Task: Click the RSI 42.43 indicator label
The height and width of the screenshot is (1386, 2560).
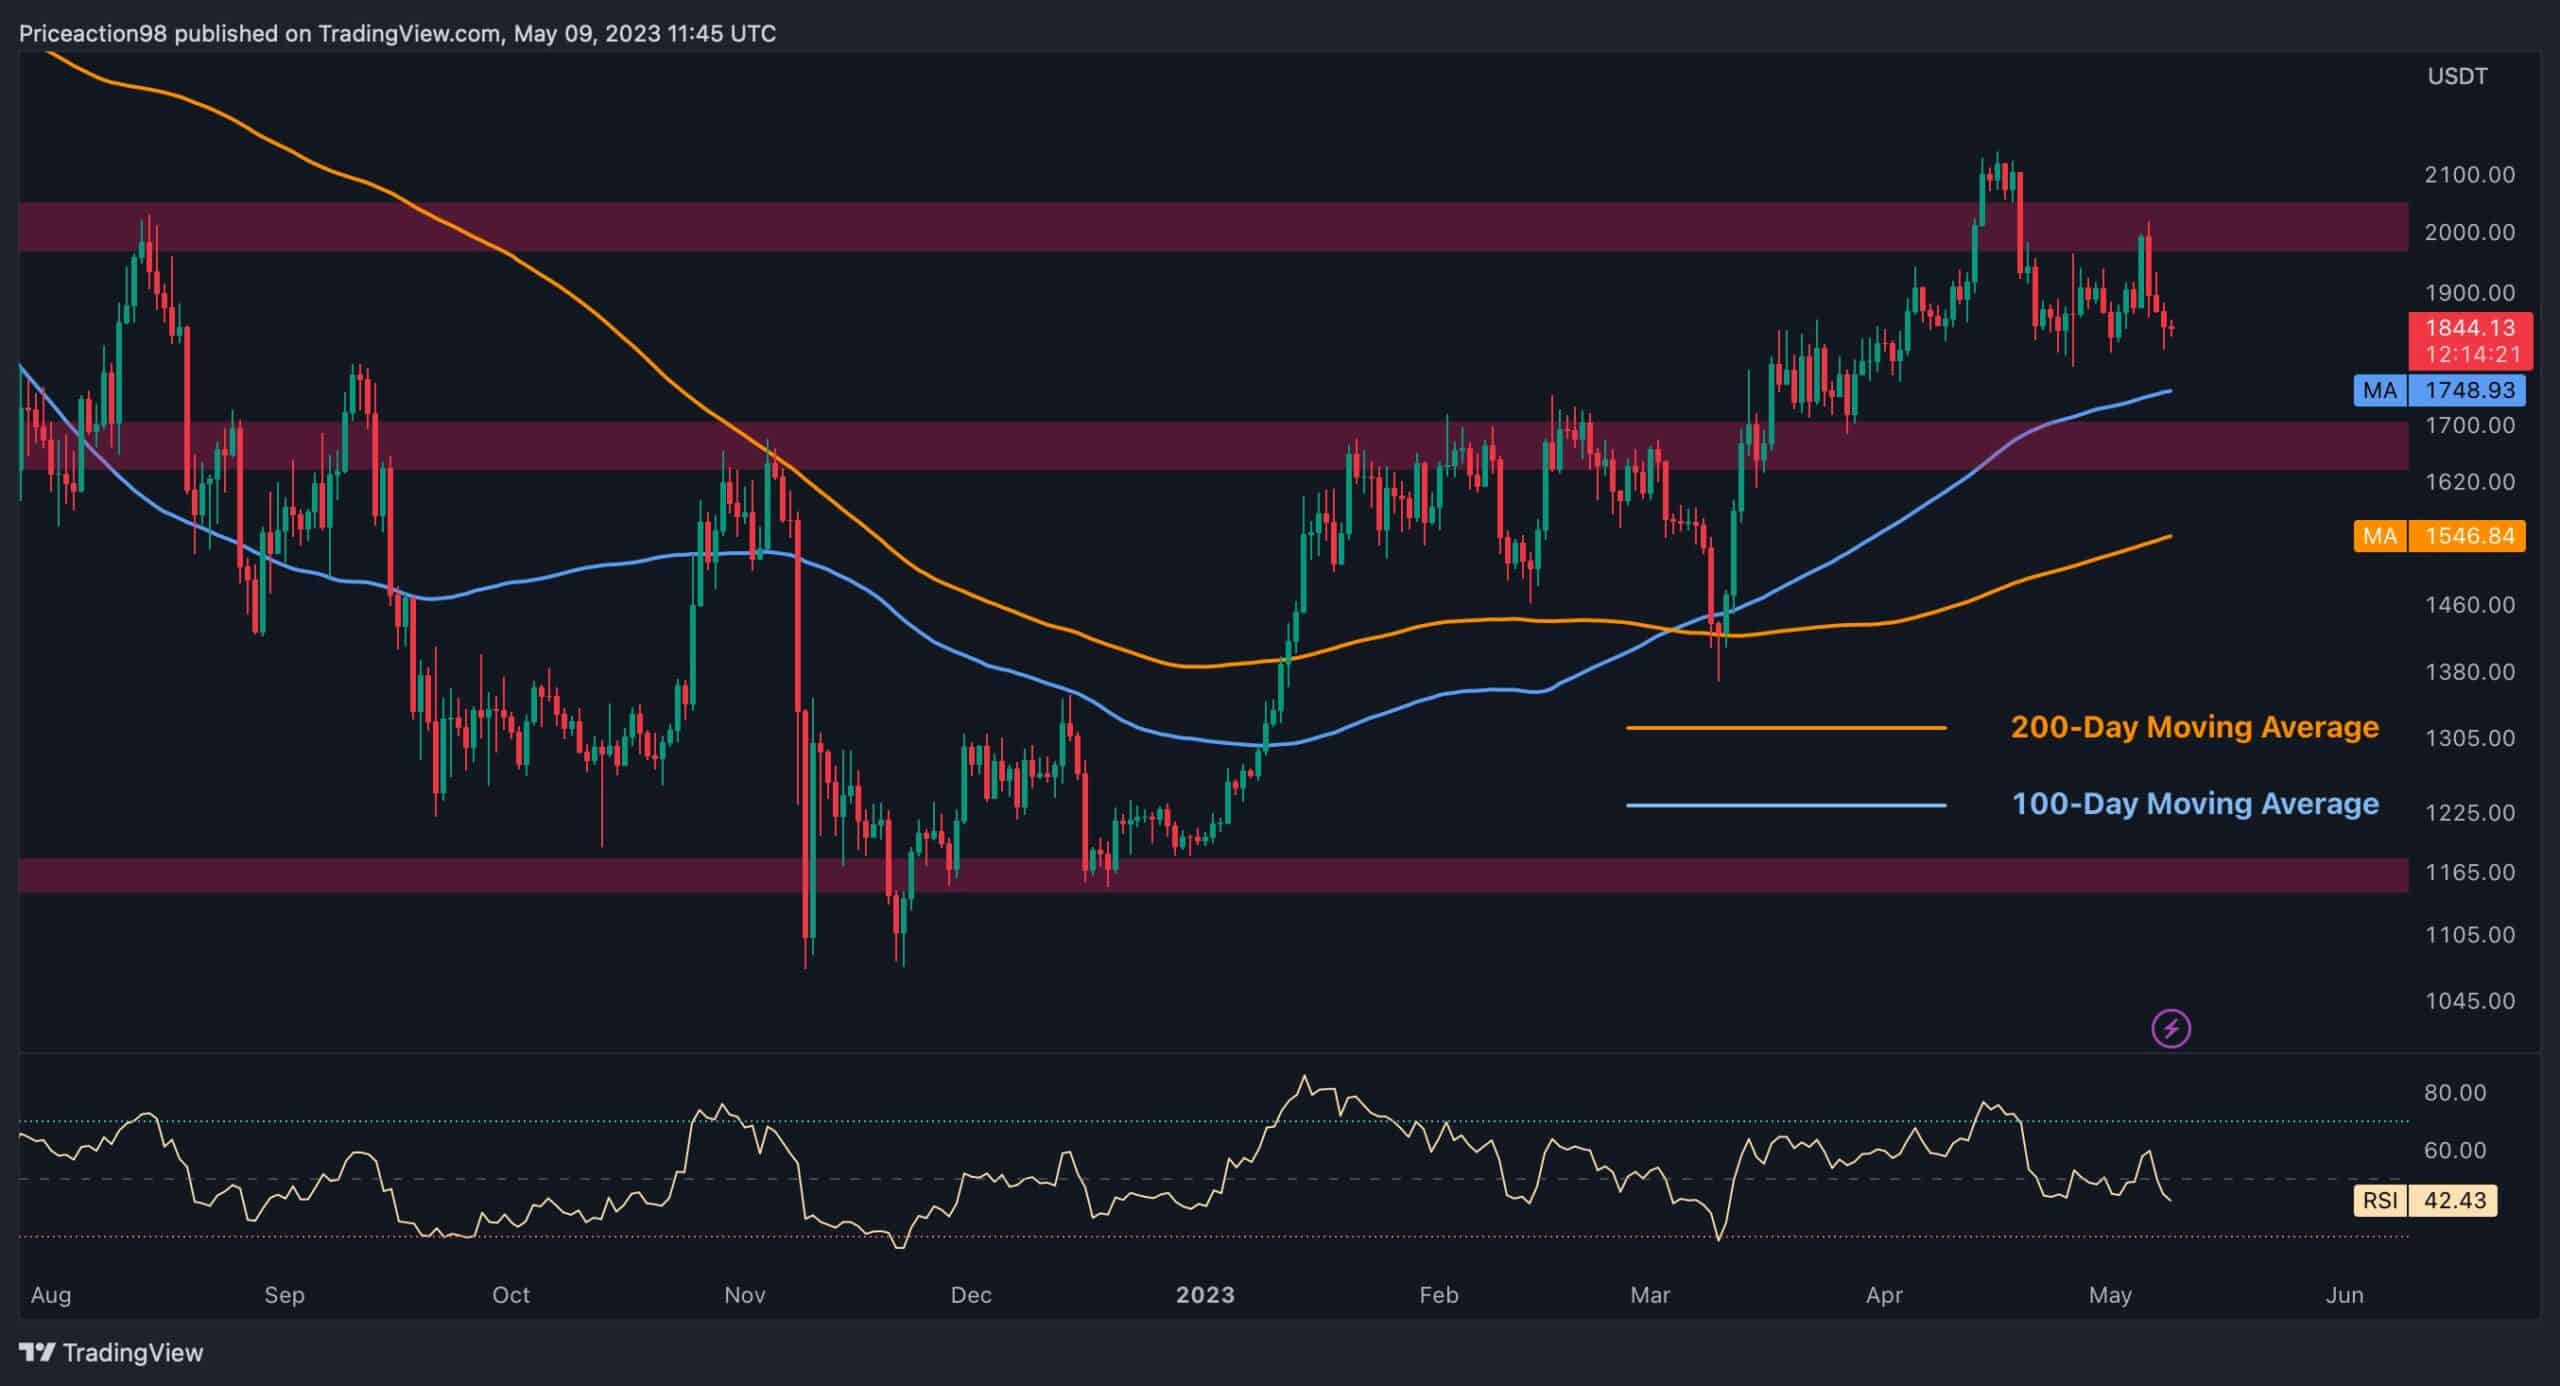Action: pyautogui.click(x=2424, y=1203)
